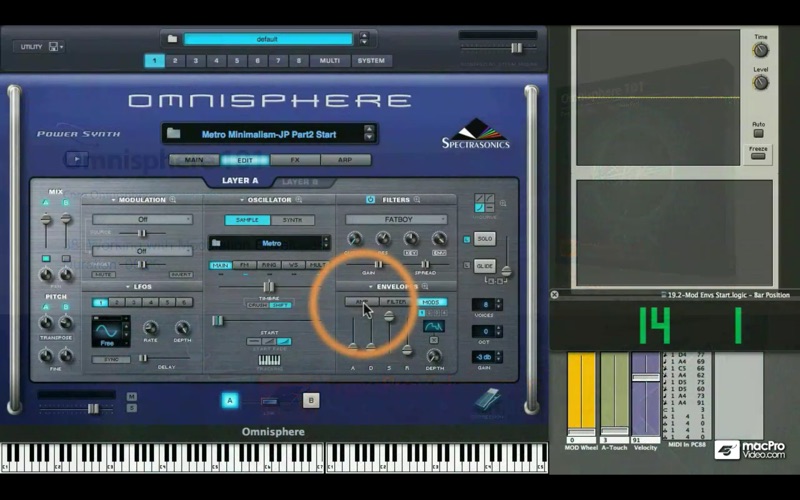Image resolution: width=800 pixels, height=500 pixels.
Task: Open the top default patch folder icon
Action: point(172,39)
